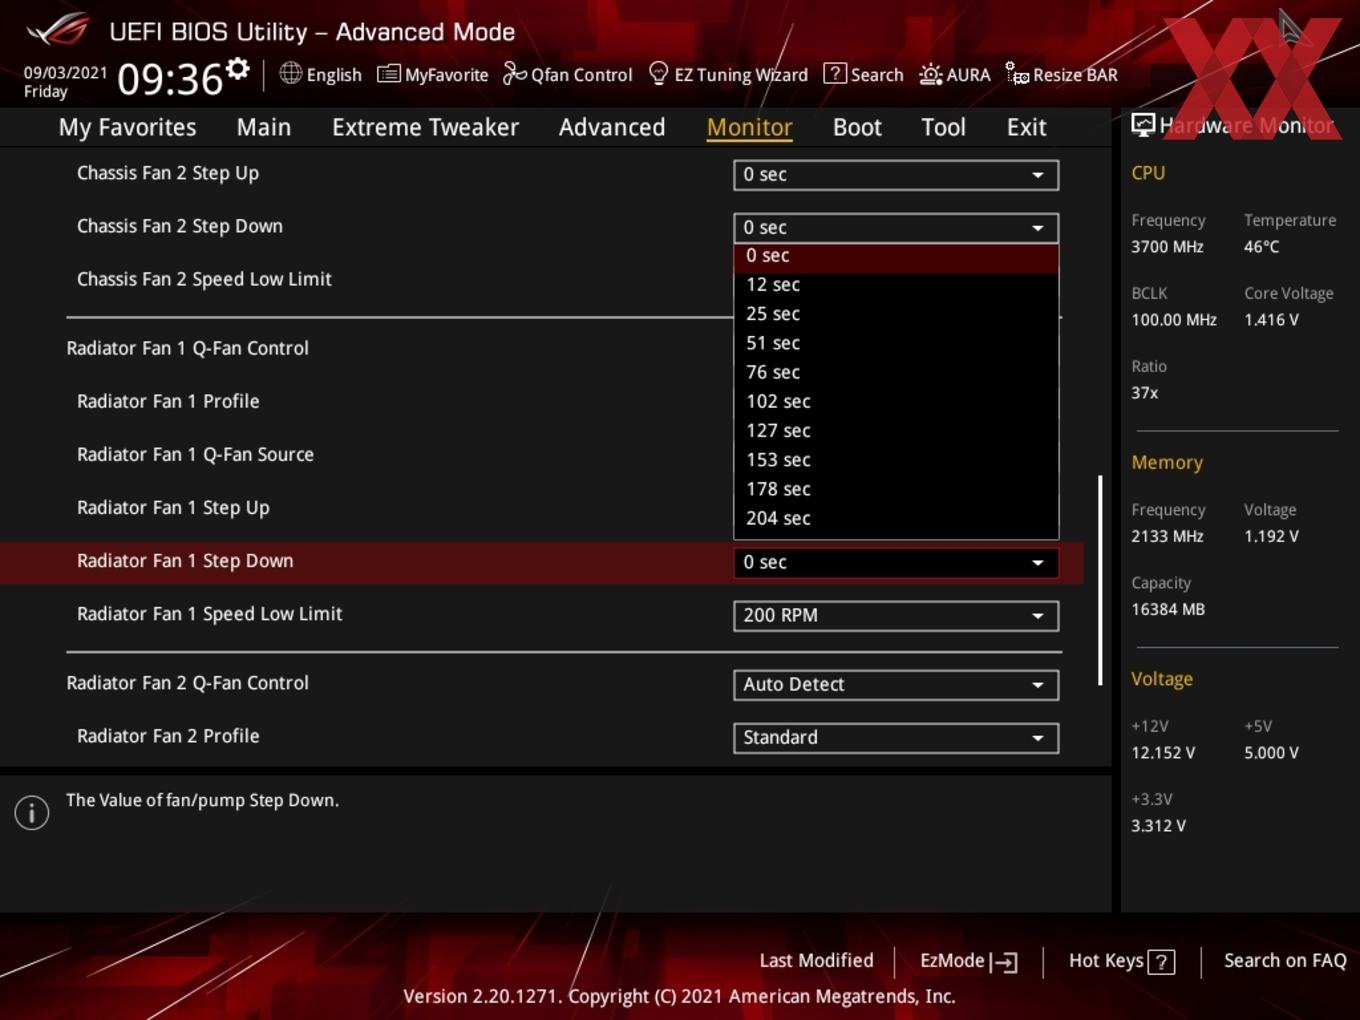This screenshot has height=1020, width=1360.
Task: Click the 09/03/2021 date
Action: (x=65, y=73)
